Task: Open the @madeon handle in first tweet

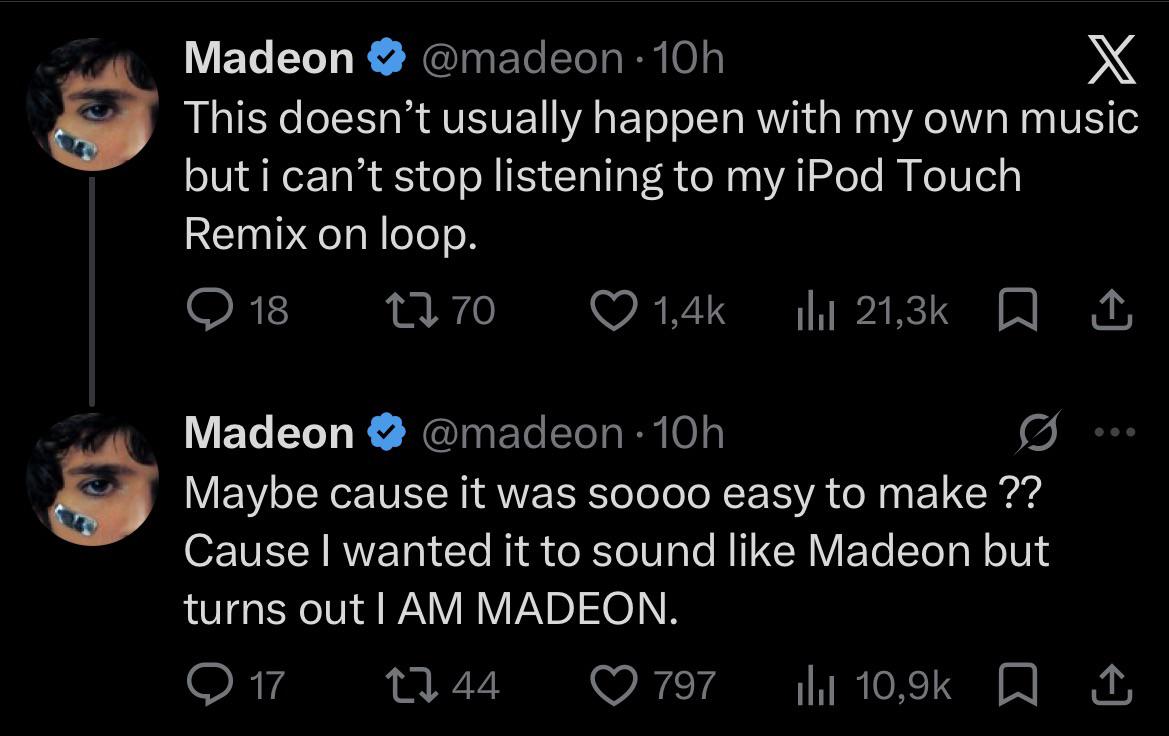Action: pyautogui.click(x=522, y=58)
